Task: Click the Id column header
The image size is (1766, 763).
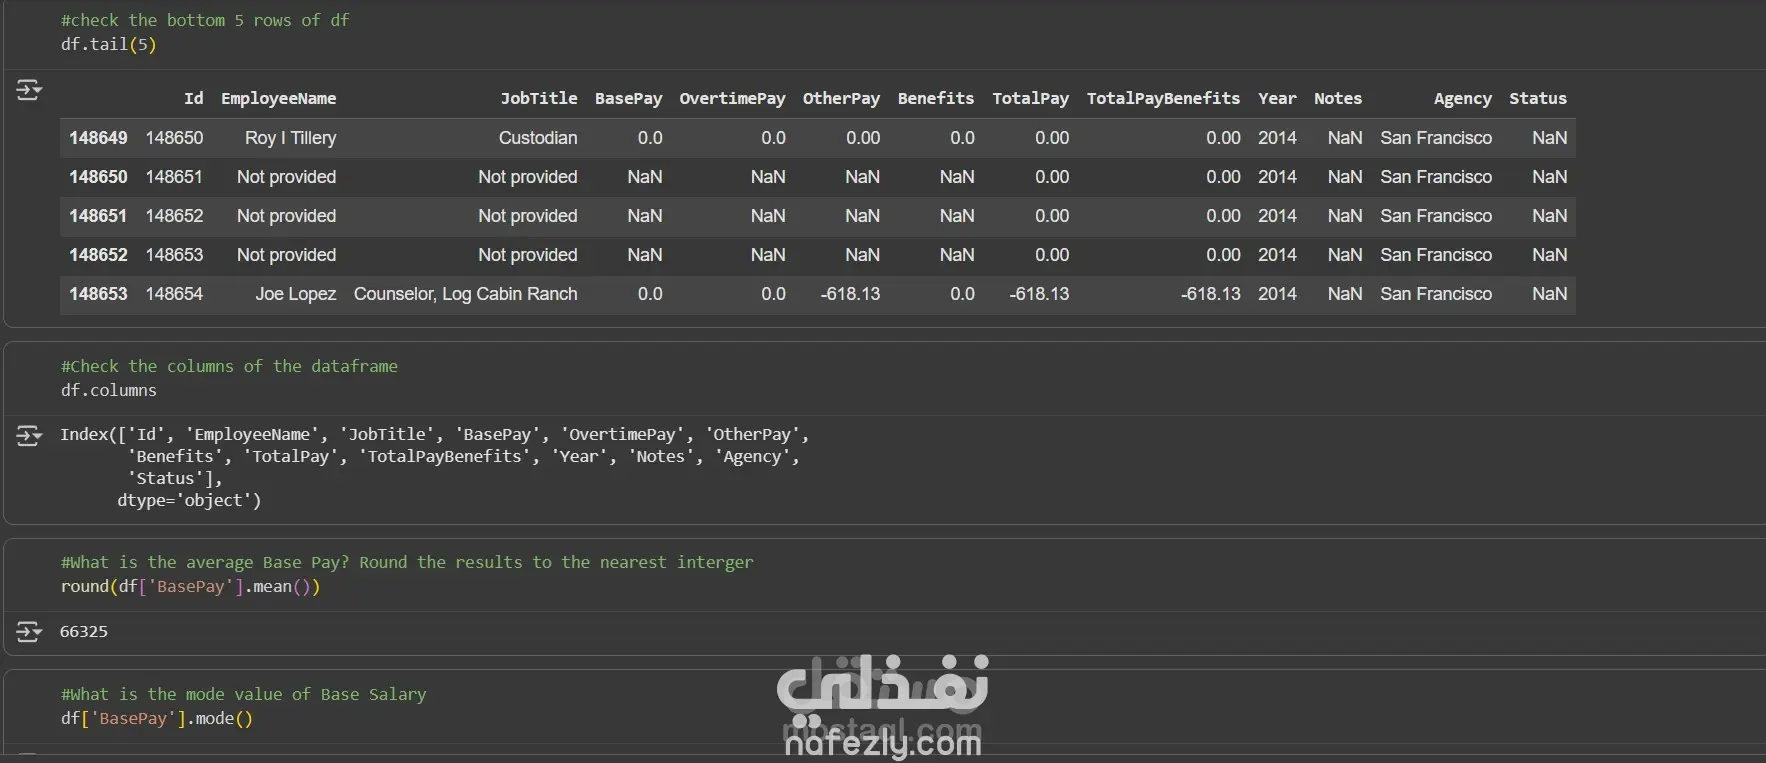Action: pyautogui.click(x=193, y=98)
